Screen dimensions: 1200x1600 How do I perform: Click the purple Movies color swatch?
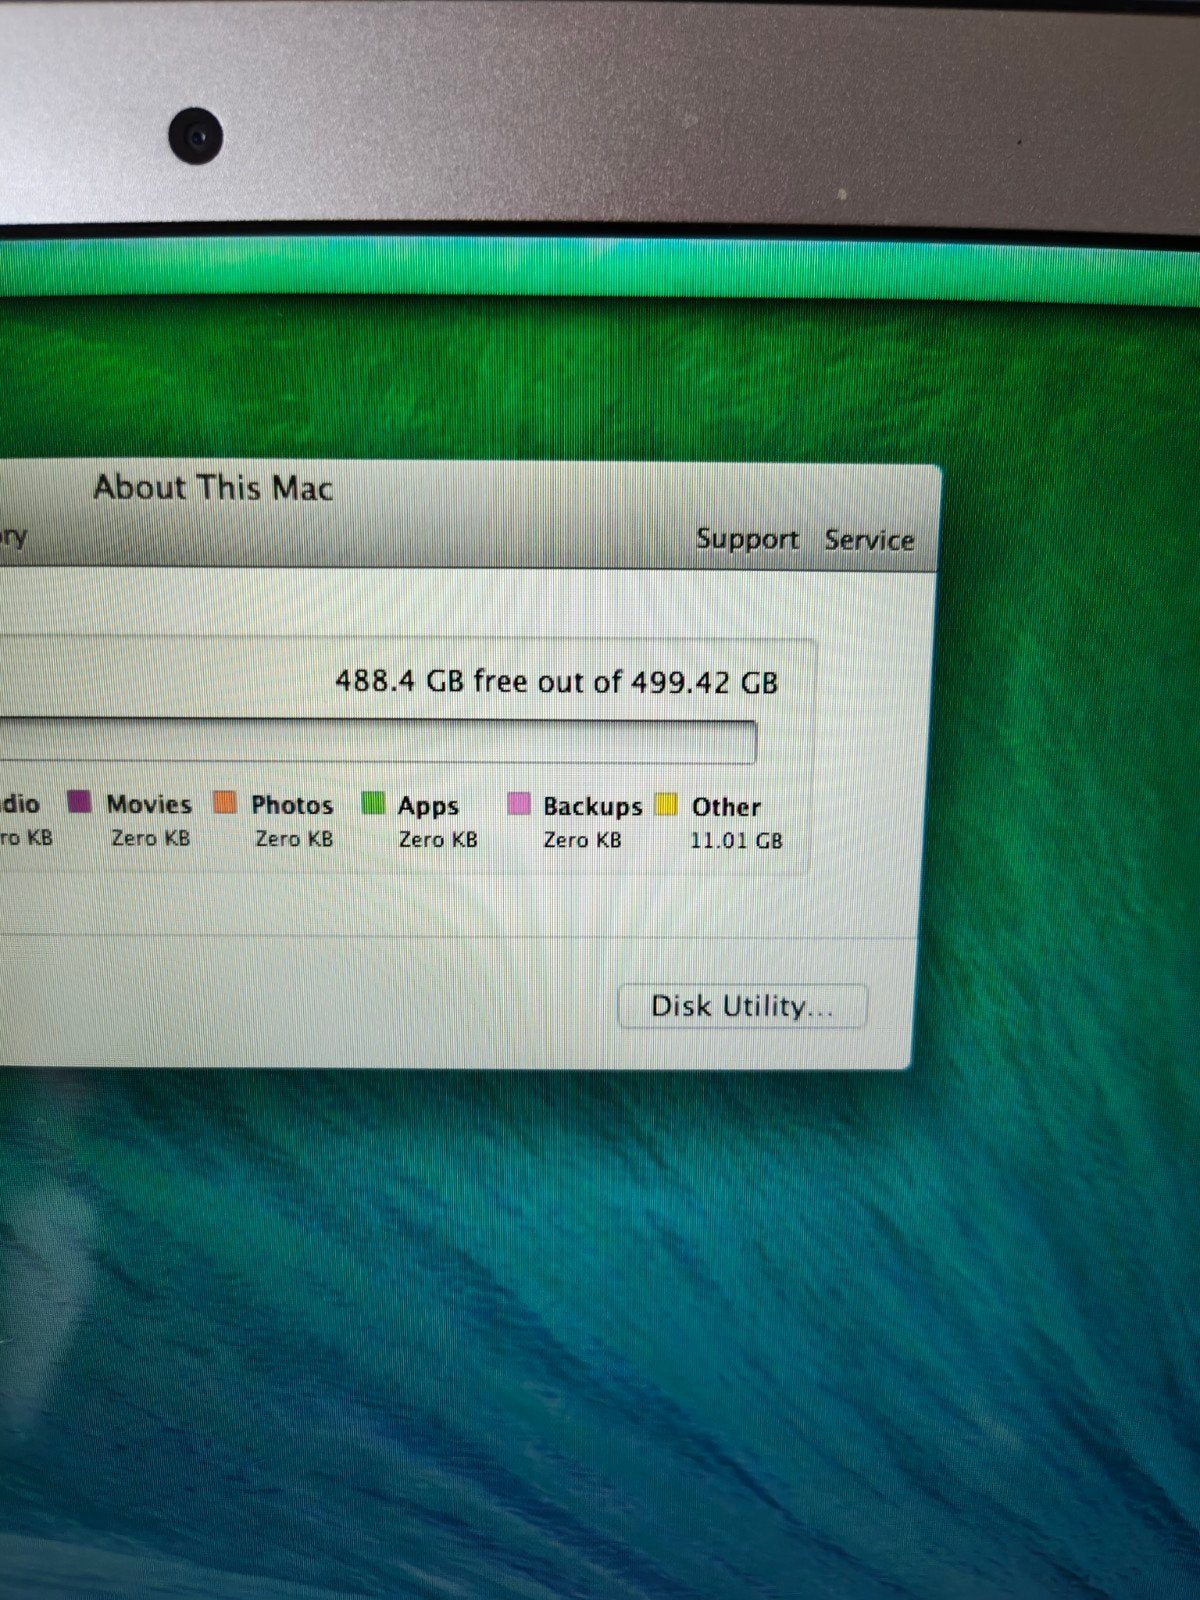point(79,802)
